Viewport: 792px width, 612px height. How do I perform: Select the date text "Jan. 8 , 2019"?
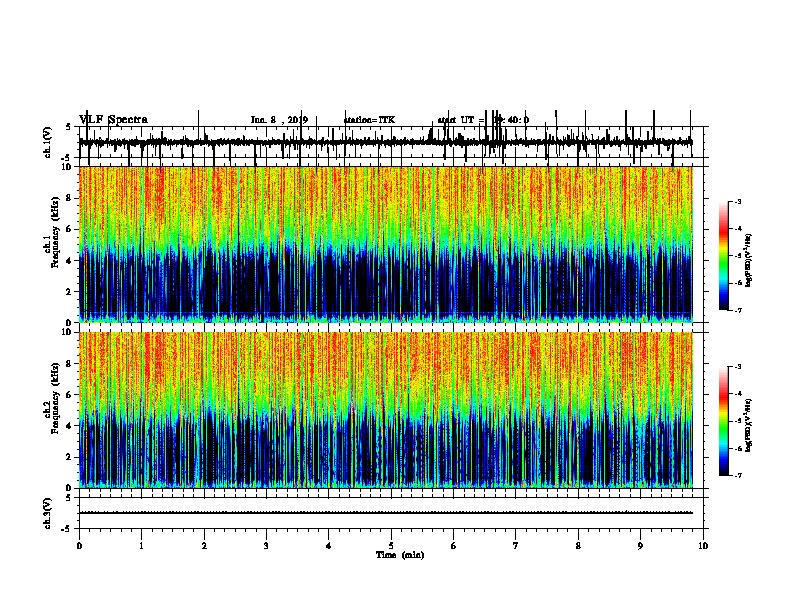pos(279,120)
